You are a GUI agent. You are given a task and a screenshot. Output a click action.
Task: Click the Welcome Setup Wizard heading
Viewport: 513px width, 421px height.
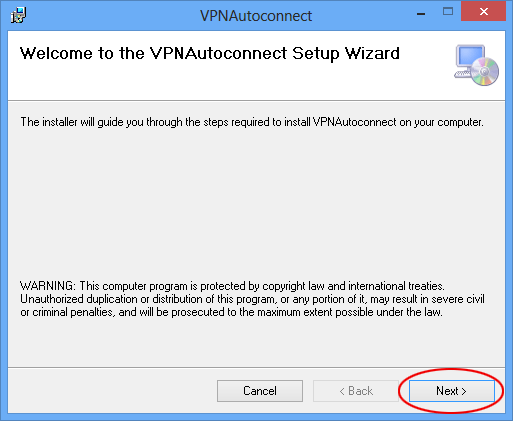pos(210,54)
